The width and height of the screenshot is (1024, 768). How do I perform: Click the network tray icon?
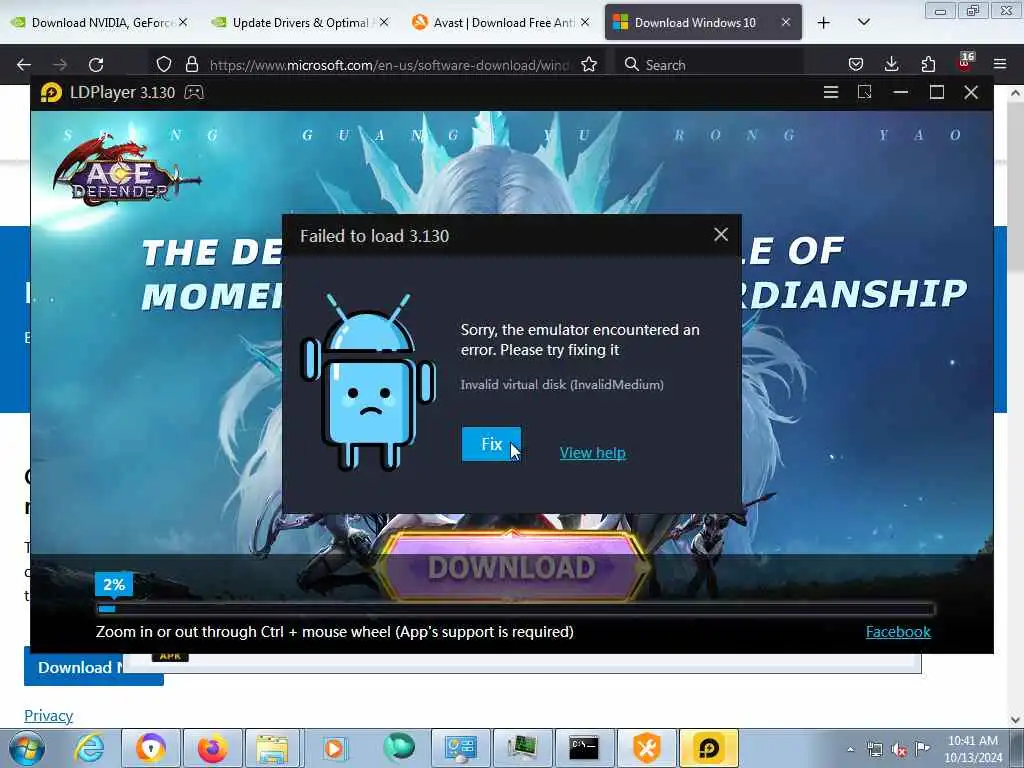pos(875,750)
